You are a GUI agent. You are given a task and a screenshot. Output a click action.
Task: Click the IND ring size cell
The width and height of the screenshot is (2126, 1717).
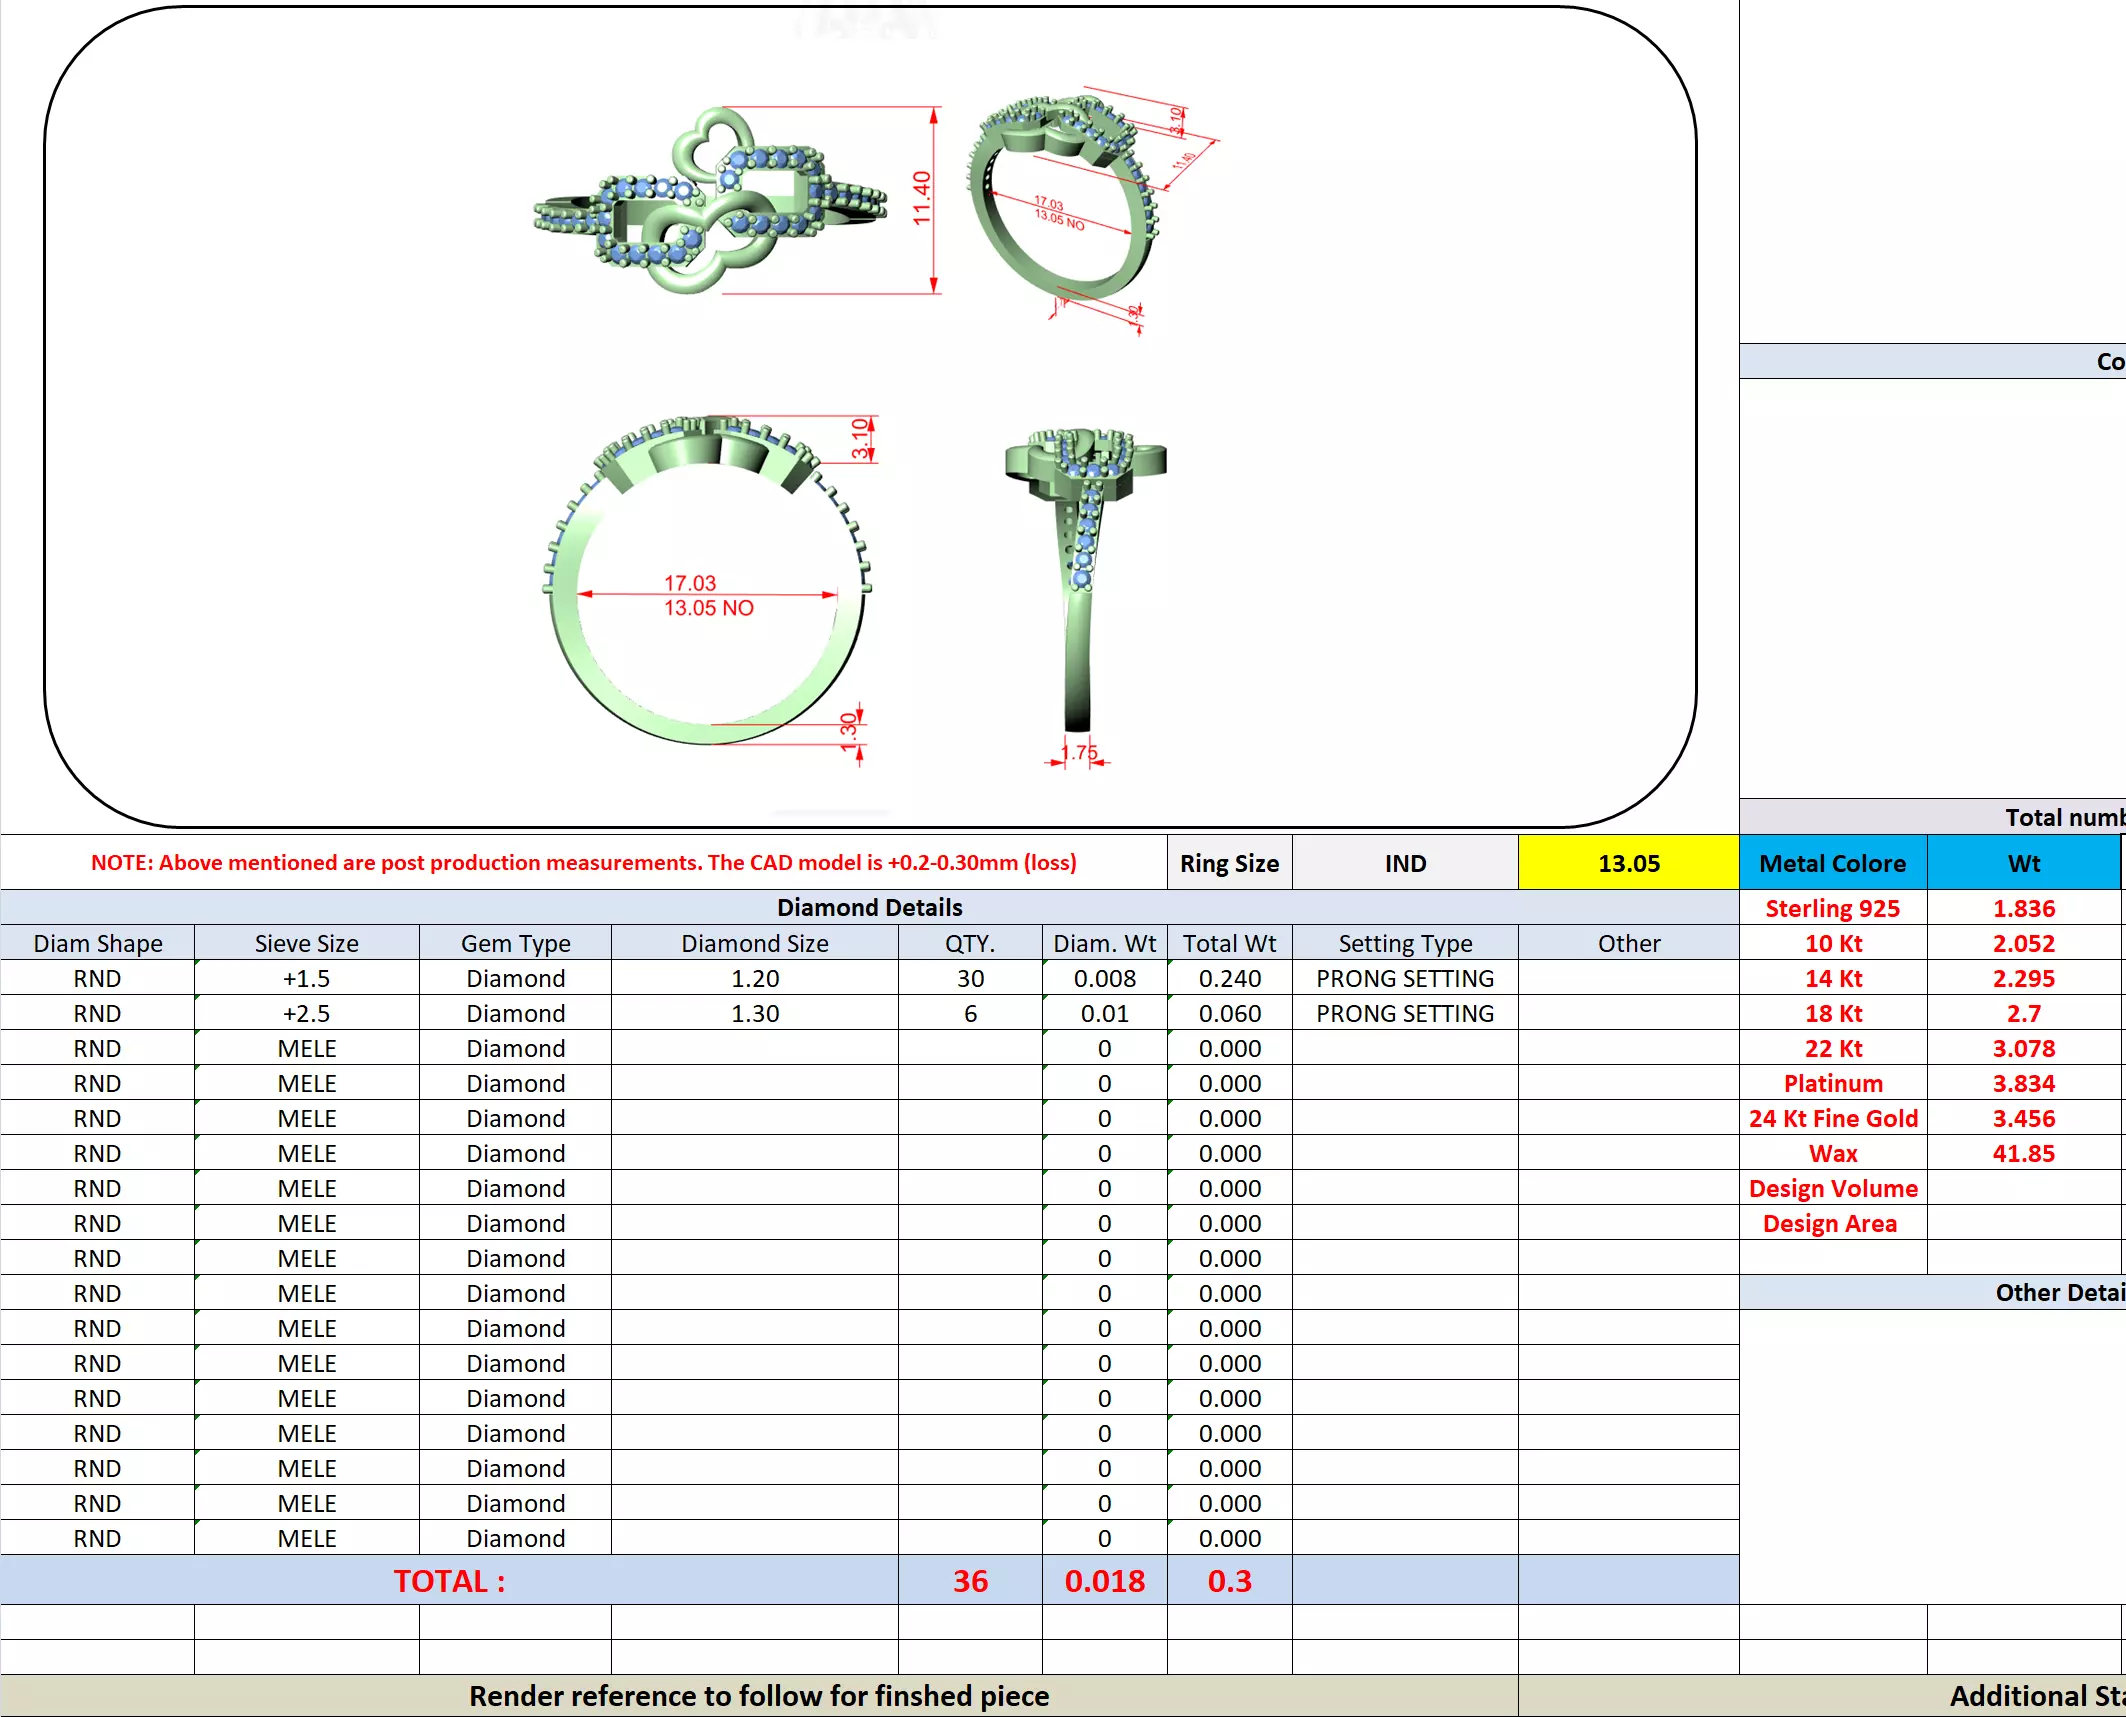pos(1405,863)
